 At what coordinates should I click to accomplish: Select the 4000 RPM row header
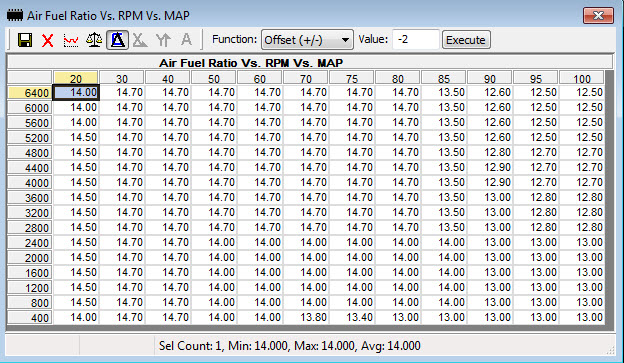coord(30,183)
